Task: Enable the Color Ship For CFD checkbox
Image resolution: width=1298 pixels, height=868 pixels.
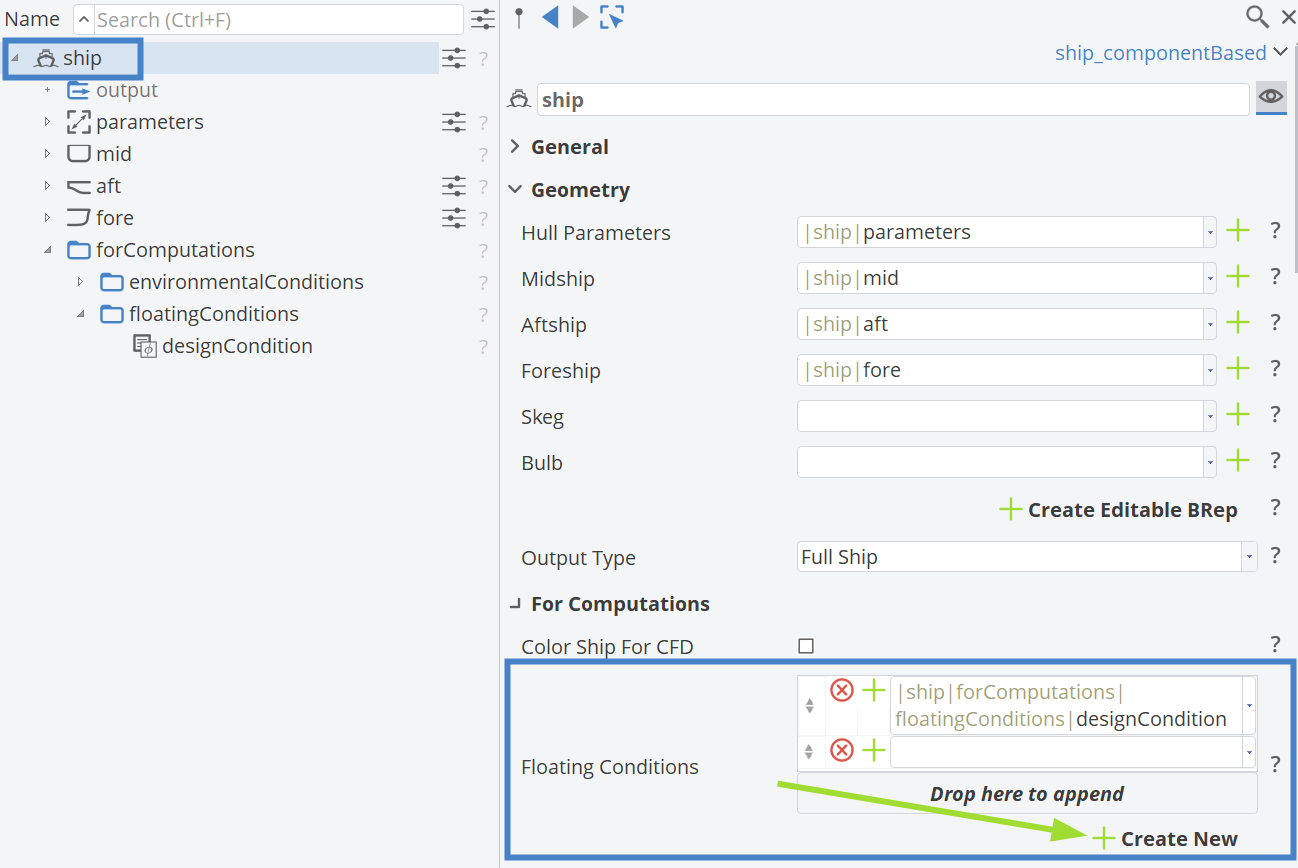Action: tap(806, 646)
